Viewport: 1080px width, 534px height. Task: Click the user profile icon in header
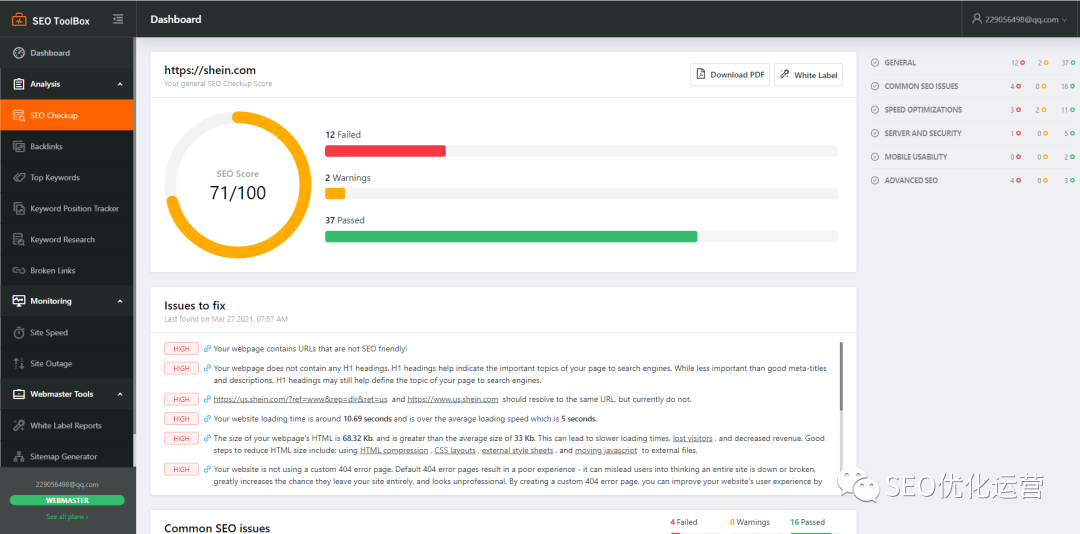point(976,19)
